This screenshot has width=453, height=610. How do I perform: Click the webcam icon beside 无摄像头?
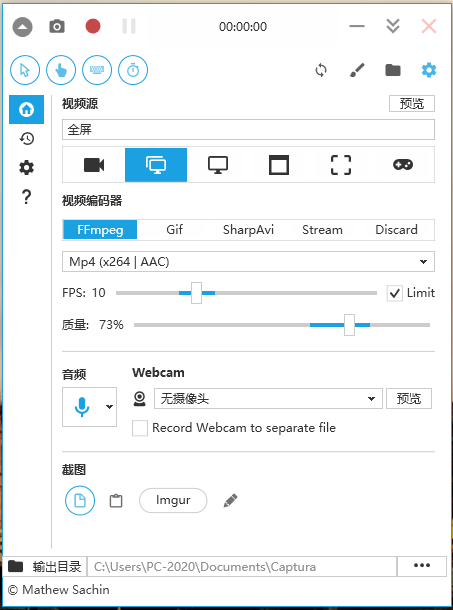pyautogui.click(x=139, y=399)
